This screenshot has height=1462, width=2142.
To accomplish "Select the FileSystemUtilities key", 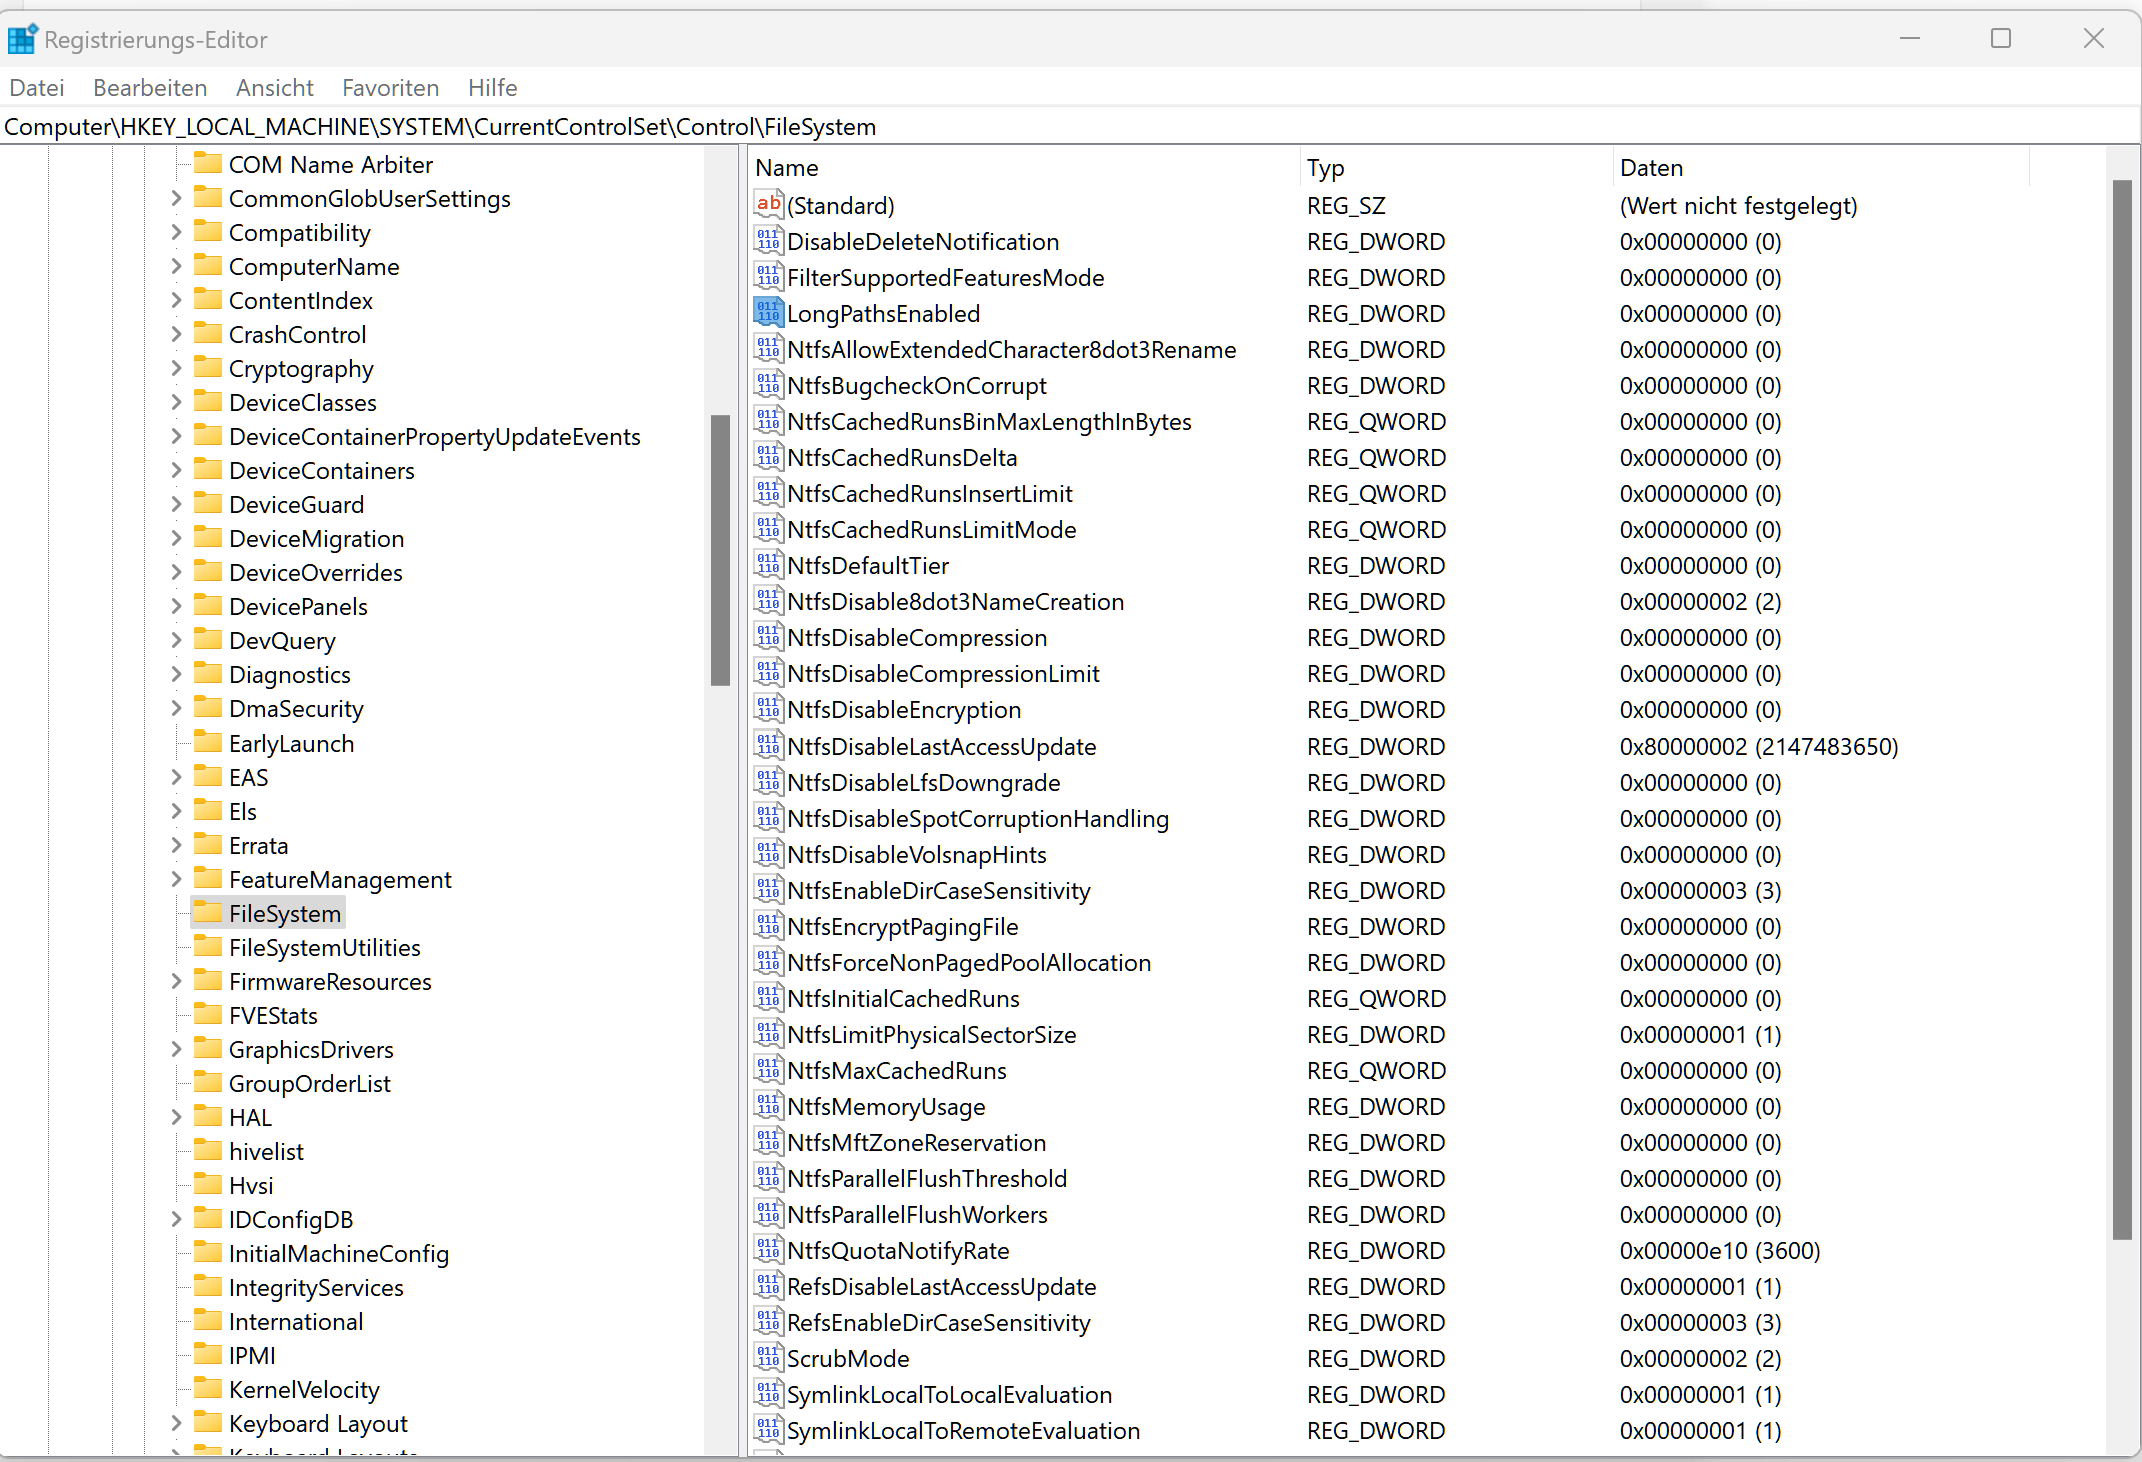I will [x=325, y=947].
